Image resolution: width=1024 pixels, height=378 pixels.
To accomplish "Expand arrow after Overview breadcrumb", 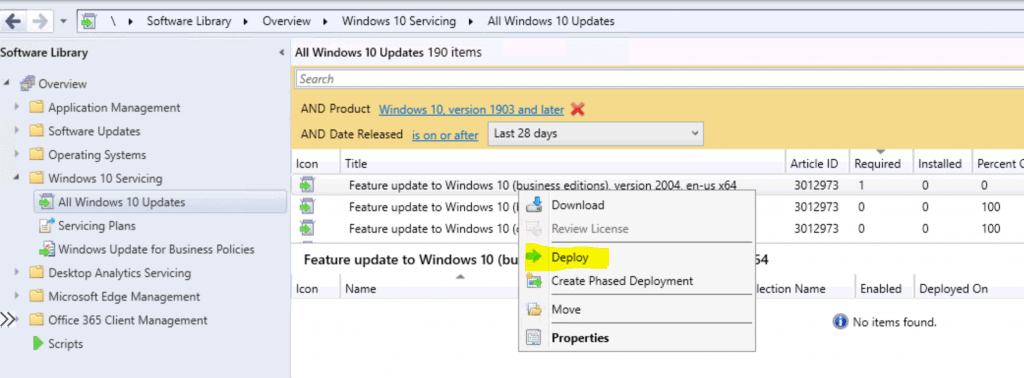I will tap(326, 22).
